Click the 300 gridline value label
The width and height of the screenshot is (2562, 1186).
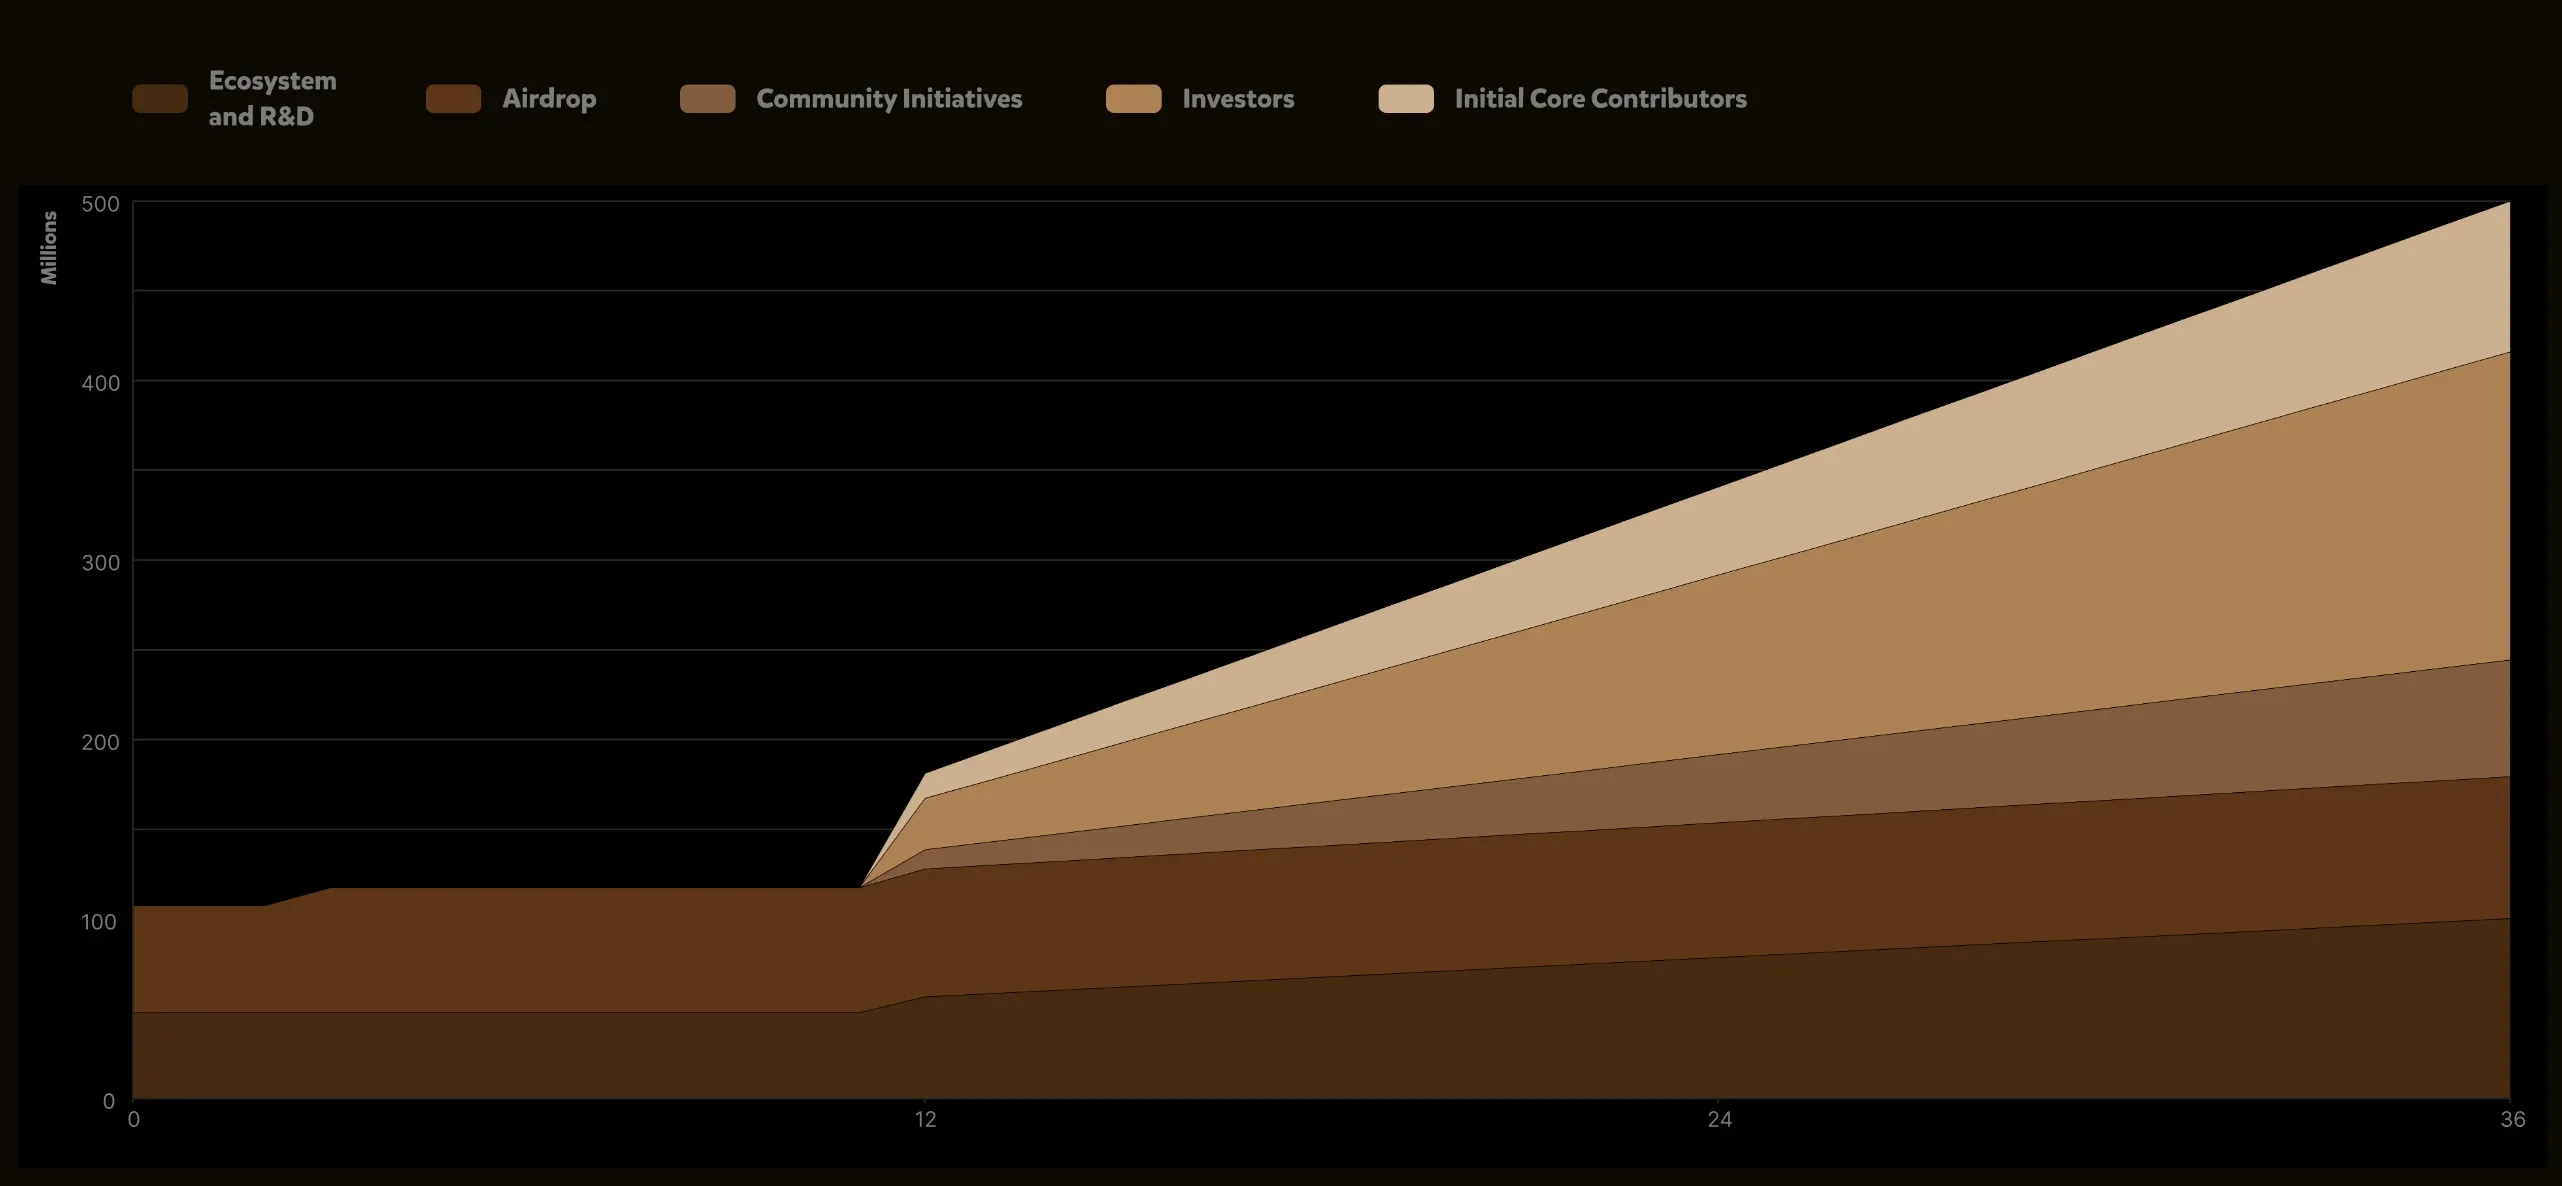(x=101, y=562)
